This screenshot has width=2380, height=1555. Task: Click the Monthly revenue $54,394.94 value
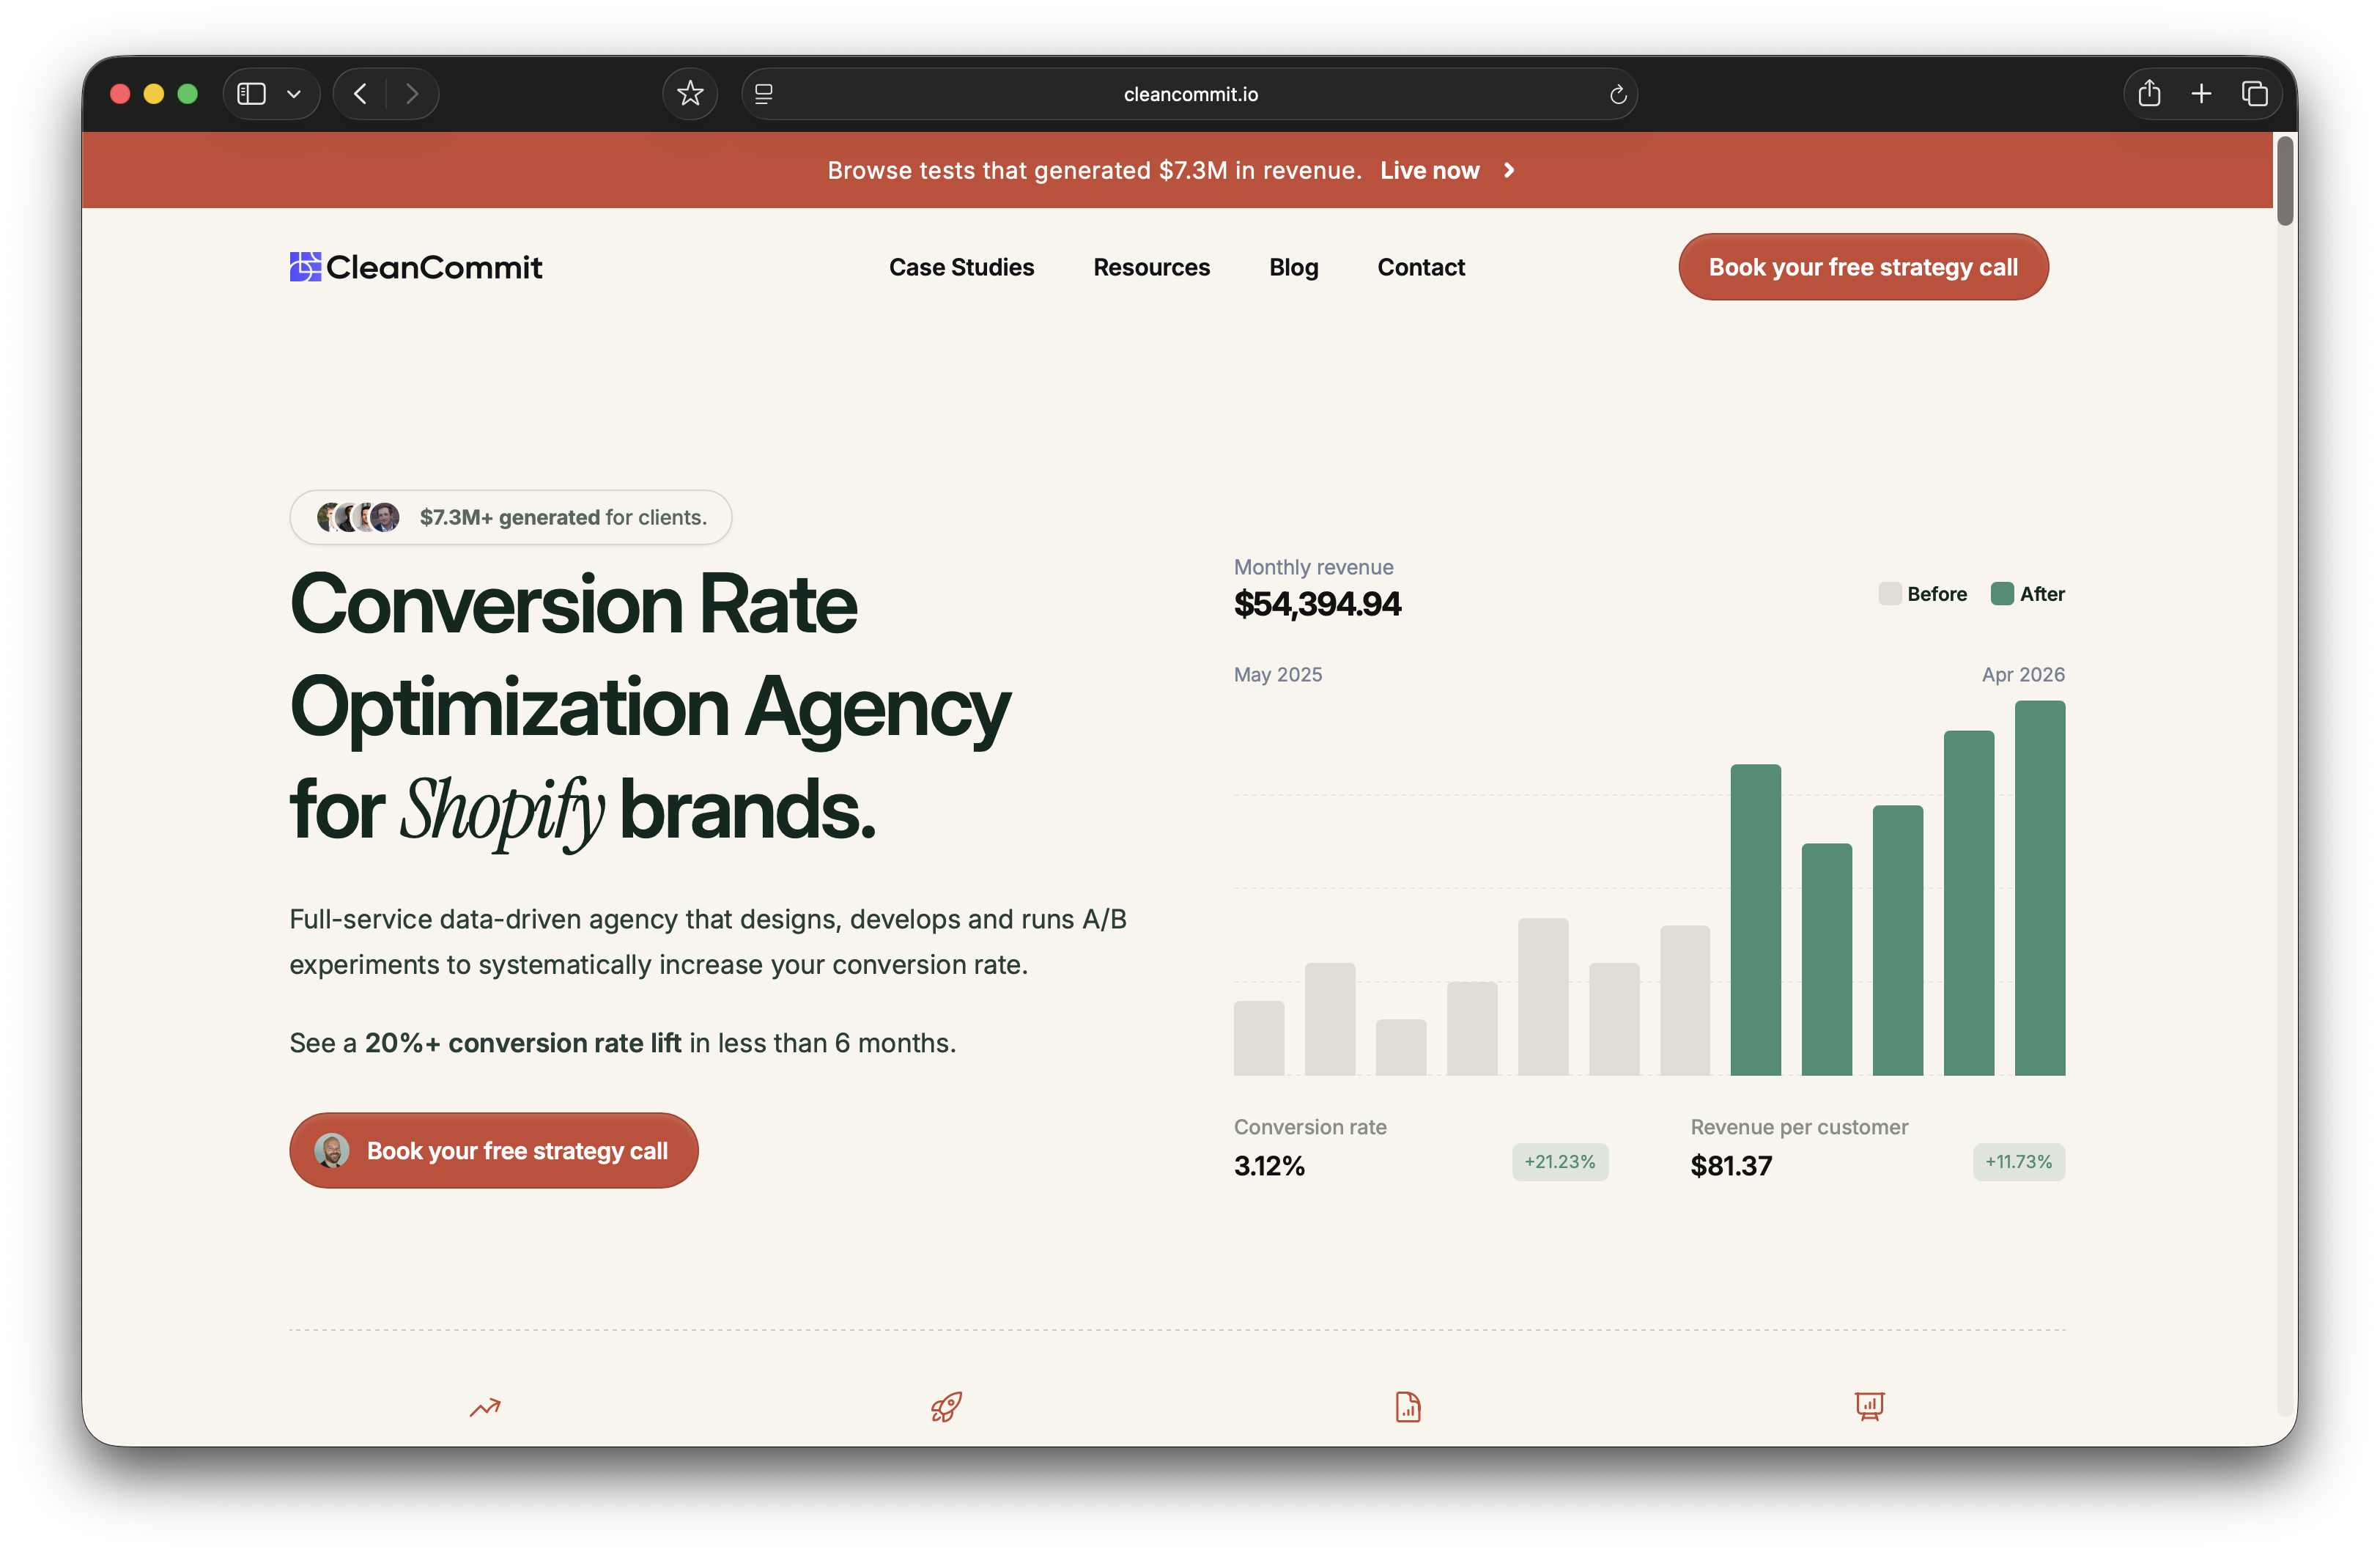pos(1317,604)
